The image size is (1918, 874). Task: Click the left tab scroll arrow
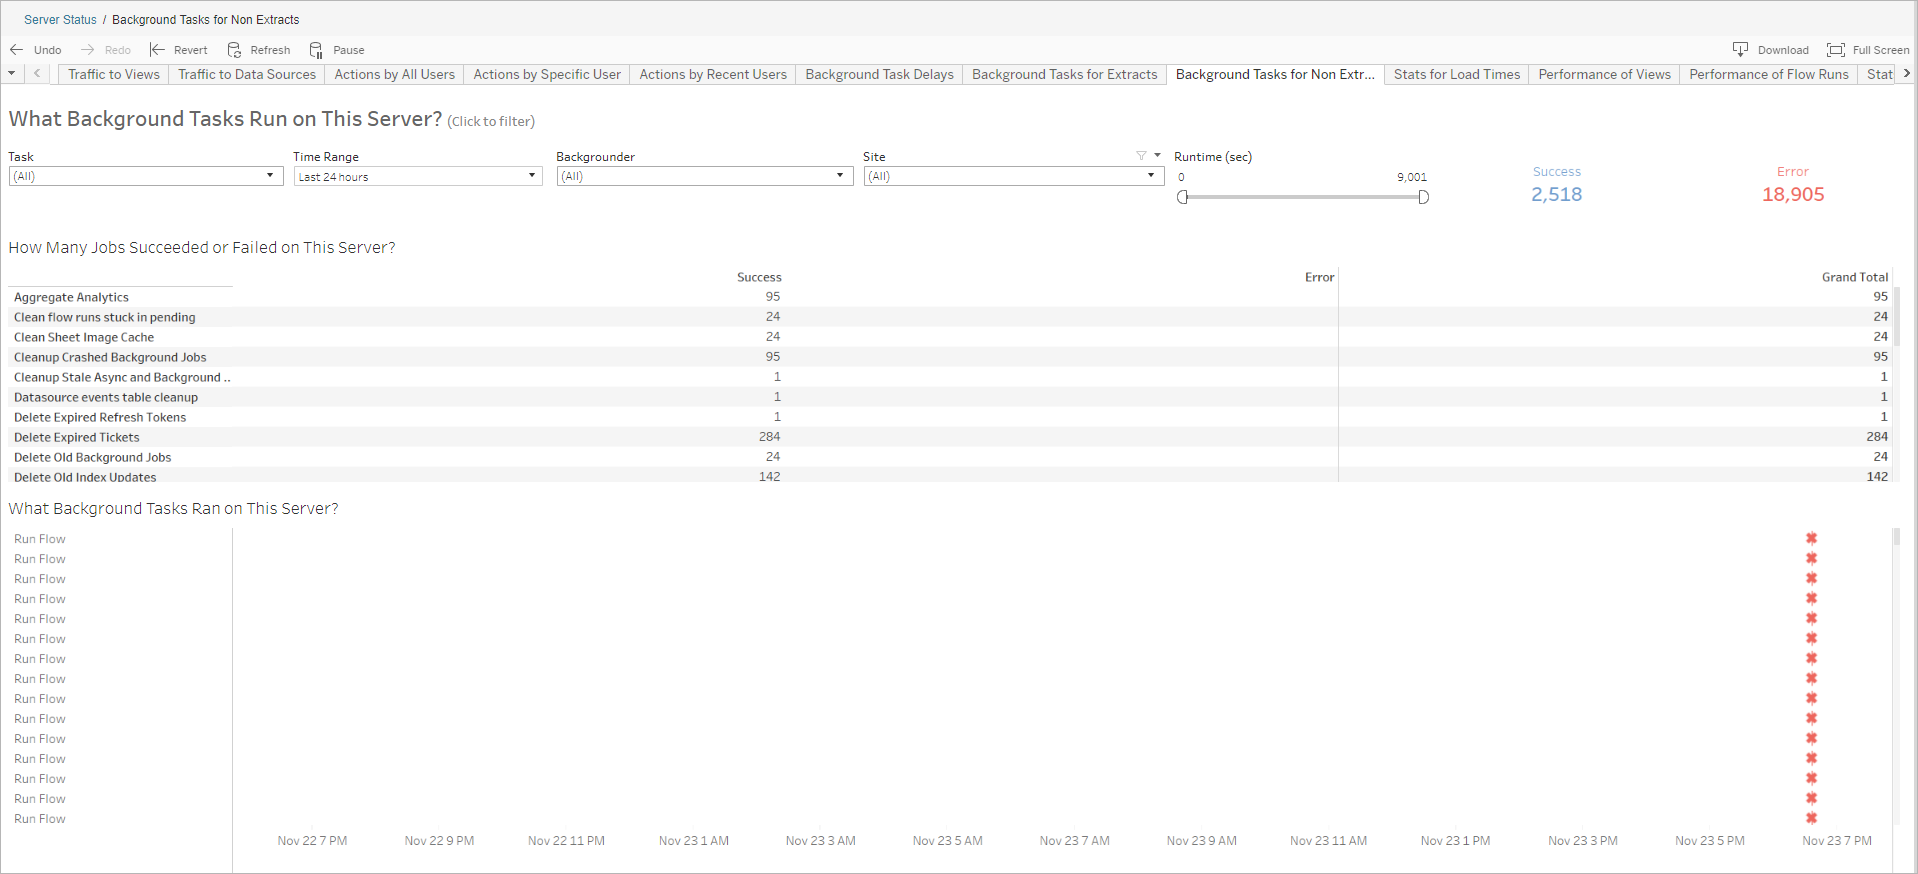click(37, 73)
